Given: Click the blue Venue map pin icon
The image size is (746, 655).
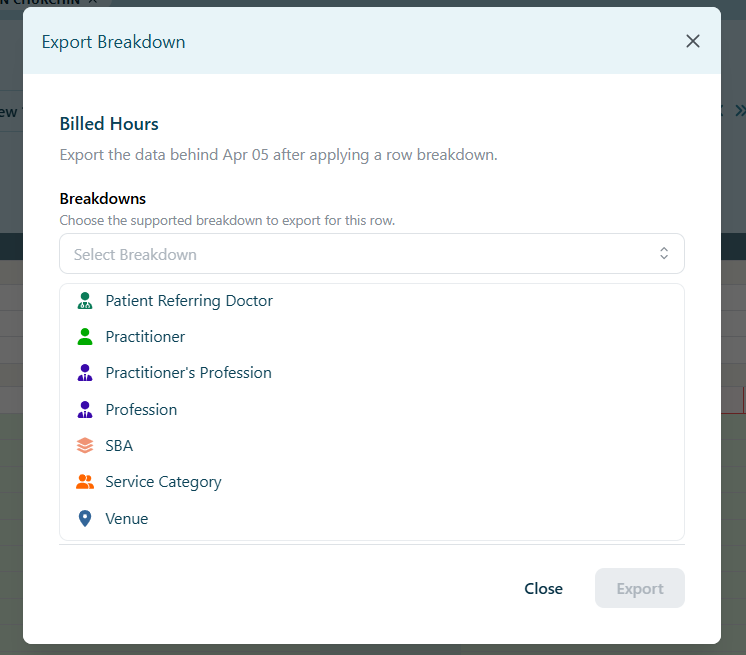Looking at the screenshot, I should click(x=85, y=518).
